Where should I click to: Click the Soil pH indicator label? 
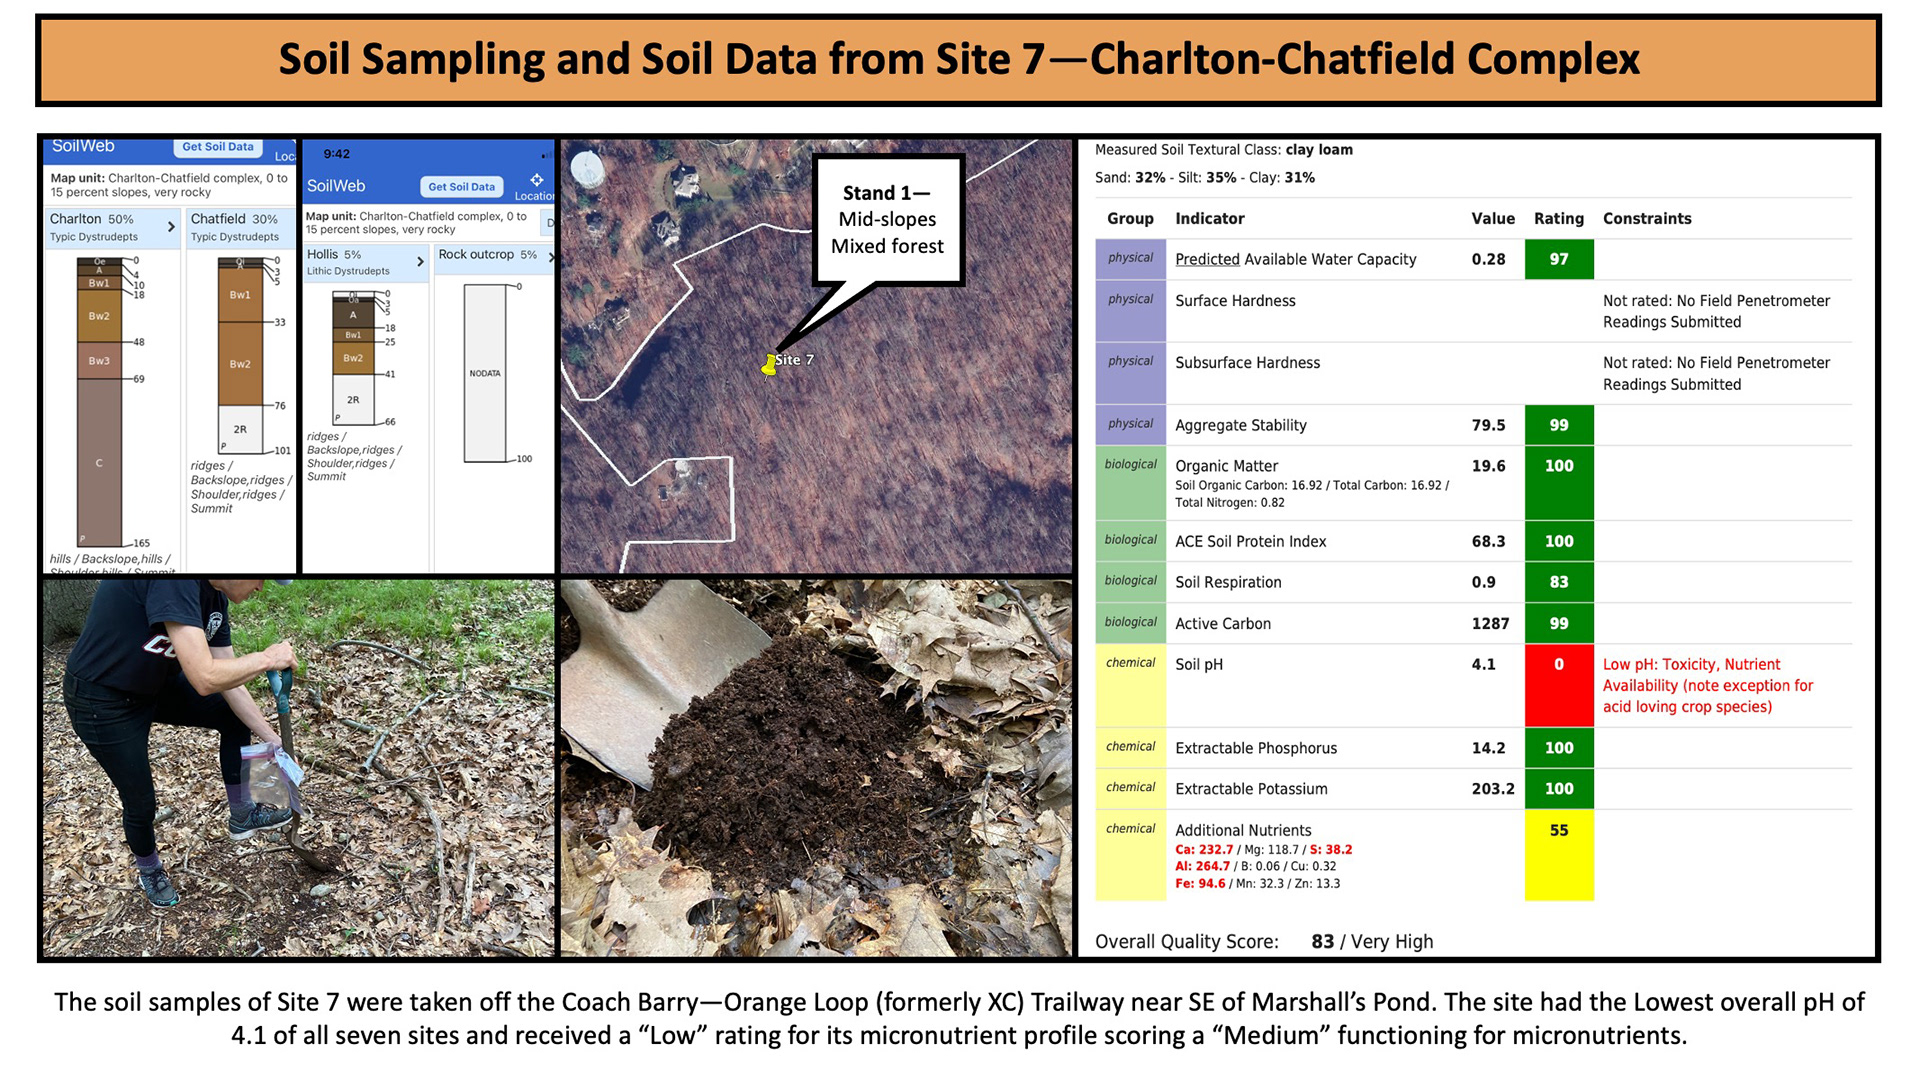(1198, 664)
